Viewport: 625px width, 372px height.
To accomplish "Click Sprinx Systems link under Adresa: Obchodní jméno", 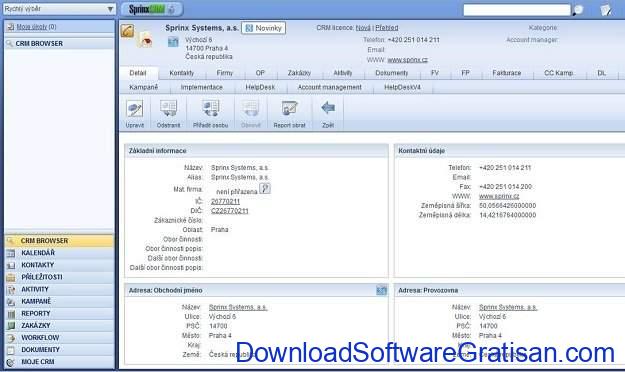I will pos(238,307).
